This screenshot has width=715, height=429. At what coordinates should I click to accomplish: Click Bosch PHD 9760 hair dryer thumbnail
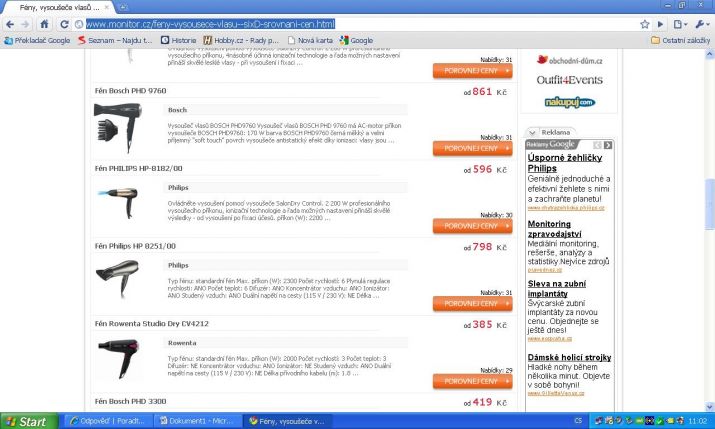click(x=118, y=128)
